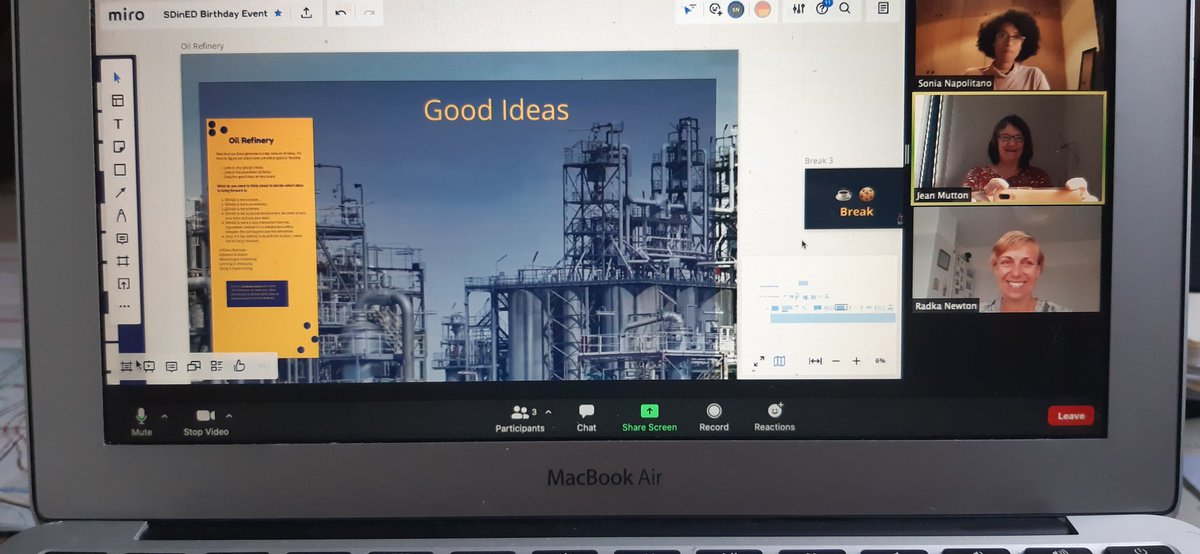
Task: Select the connection line arrow tool
Action: tap(121, 193)
